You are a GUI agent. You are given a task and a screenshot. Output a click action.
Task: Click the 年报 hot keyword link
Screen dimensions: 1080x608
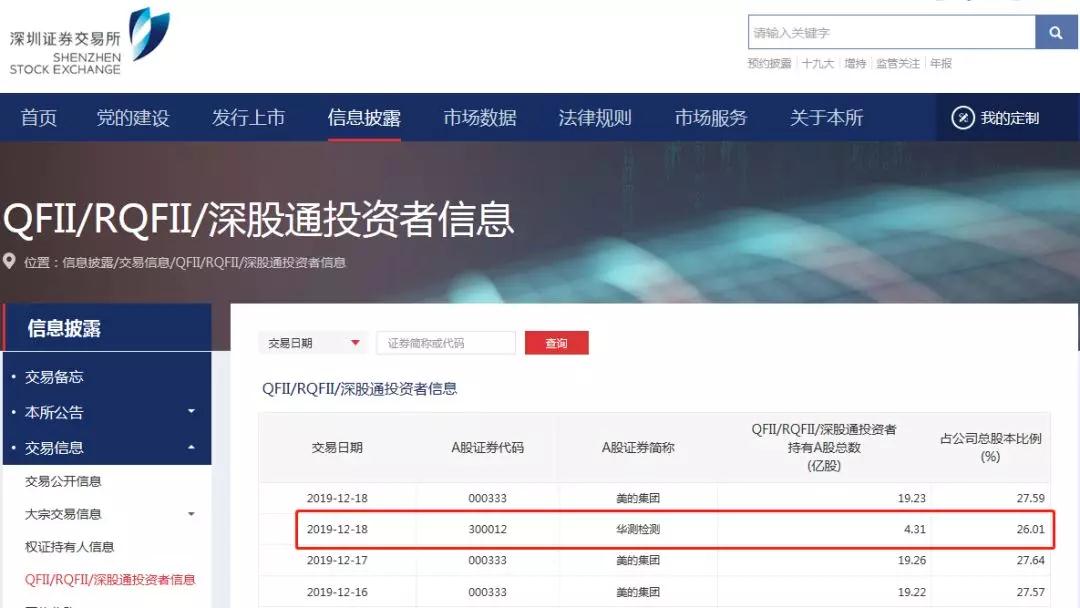pos(940,63)
